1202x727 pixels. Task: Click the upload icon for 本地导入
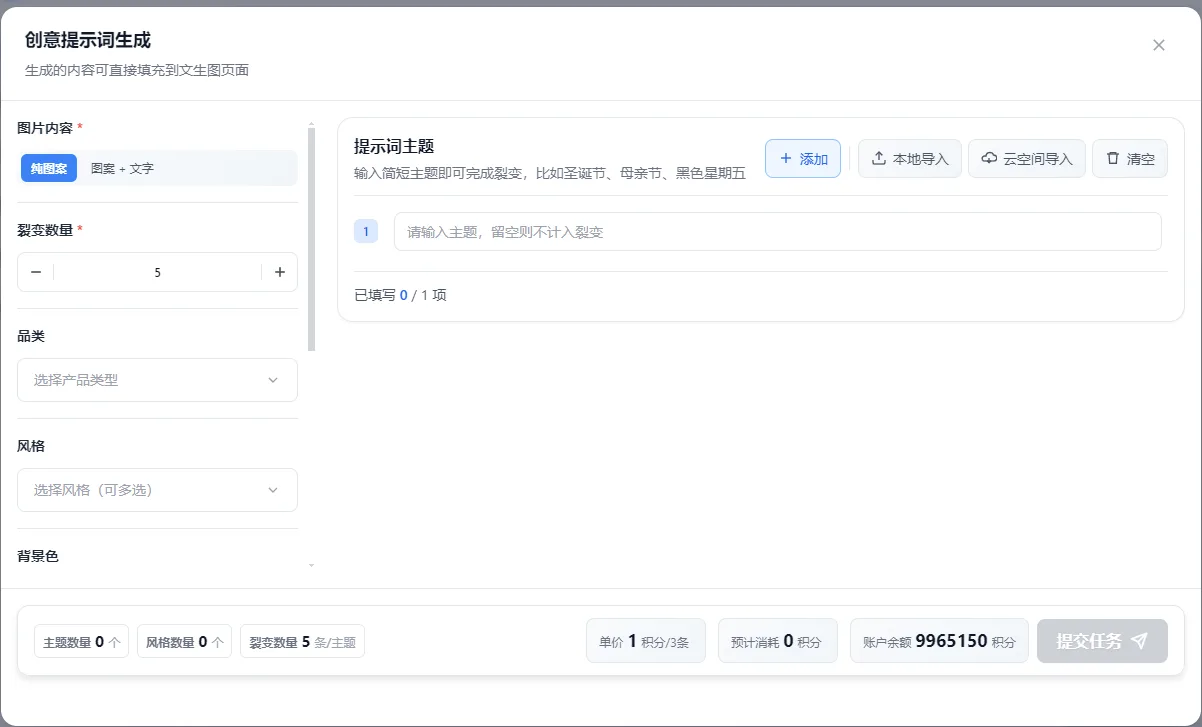pyautogui.click(x=879, y=159)
